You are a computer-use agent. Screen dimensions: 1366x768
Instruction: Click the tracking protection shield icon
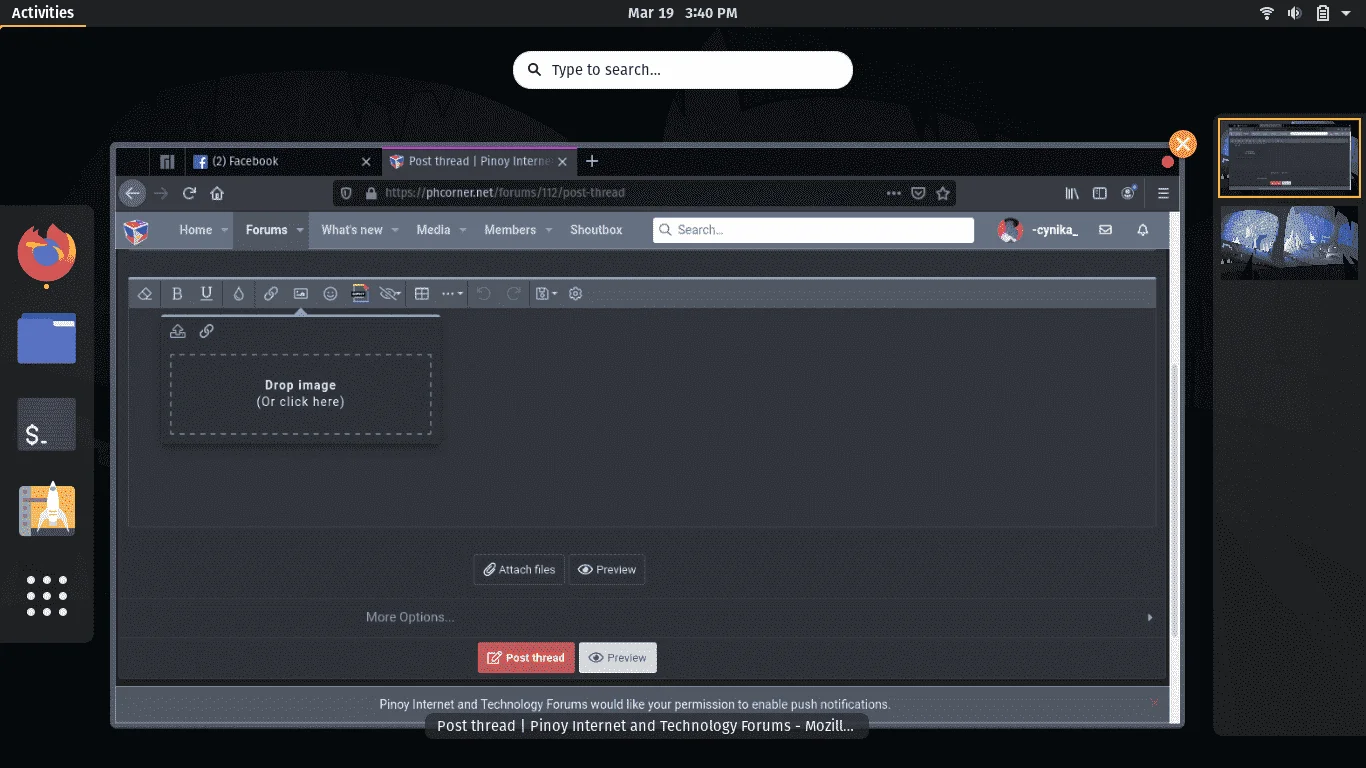point(347,193)
